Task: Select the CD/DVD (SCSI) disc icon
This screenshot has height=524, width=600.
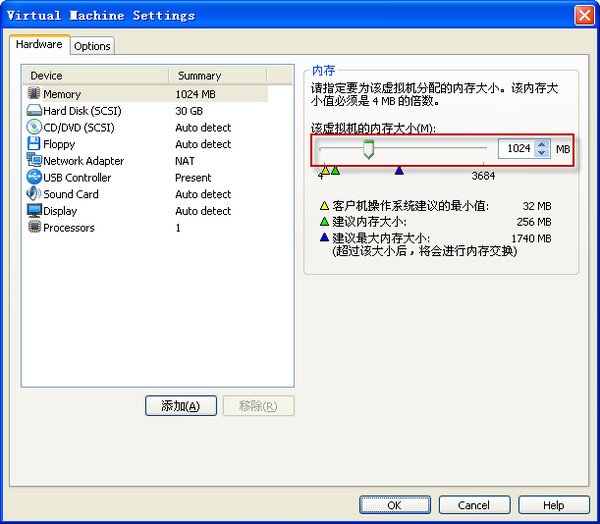Action: (x=34, y=127)
